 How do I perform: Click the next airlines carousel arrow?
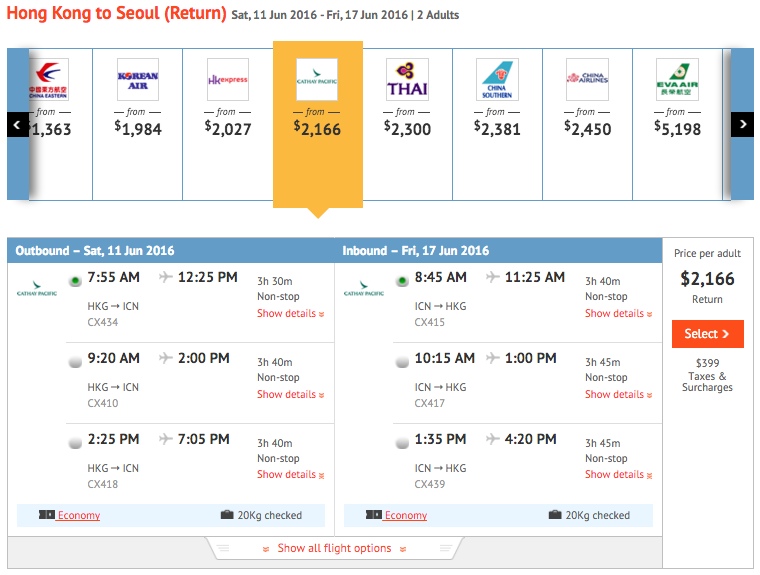(742, 125)
